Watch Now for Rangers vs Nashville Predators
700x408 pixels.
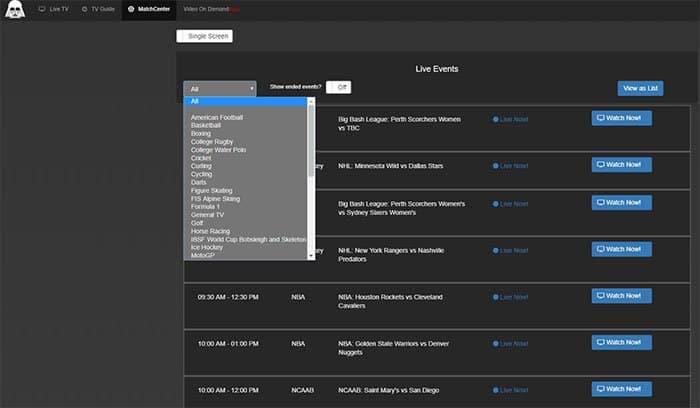[621, 249]
